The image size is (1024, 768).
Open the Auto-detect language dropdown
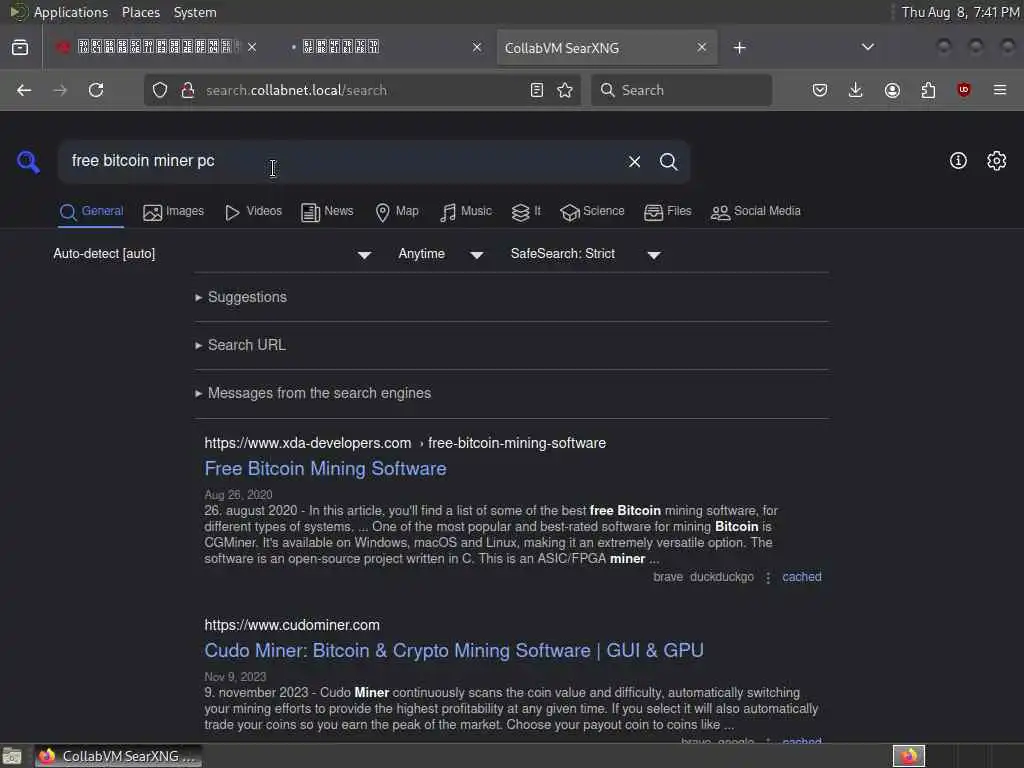pos(212,254)
